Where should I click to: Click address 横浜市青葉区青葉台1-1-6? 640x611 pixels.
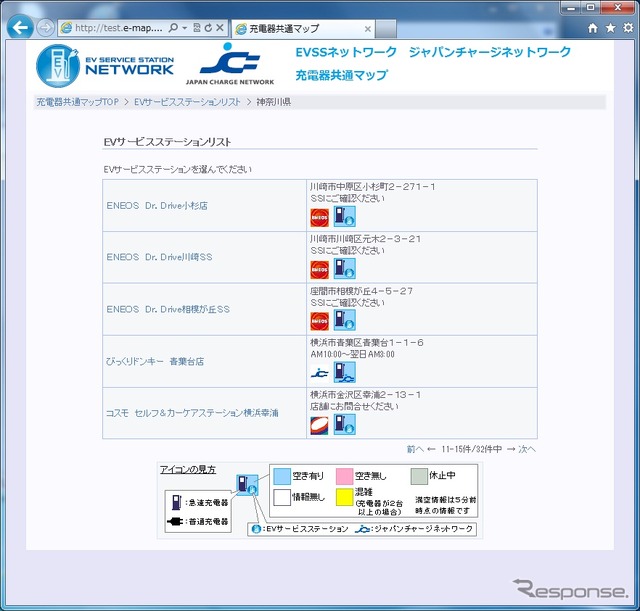pyautogui.click(x=367, y=343)
